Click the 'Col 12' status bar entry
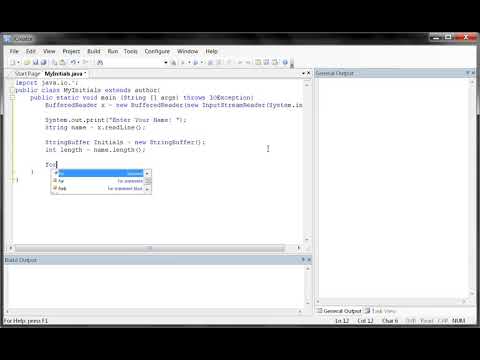The image size is (480, 360). [x=365, y=321]
